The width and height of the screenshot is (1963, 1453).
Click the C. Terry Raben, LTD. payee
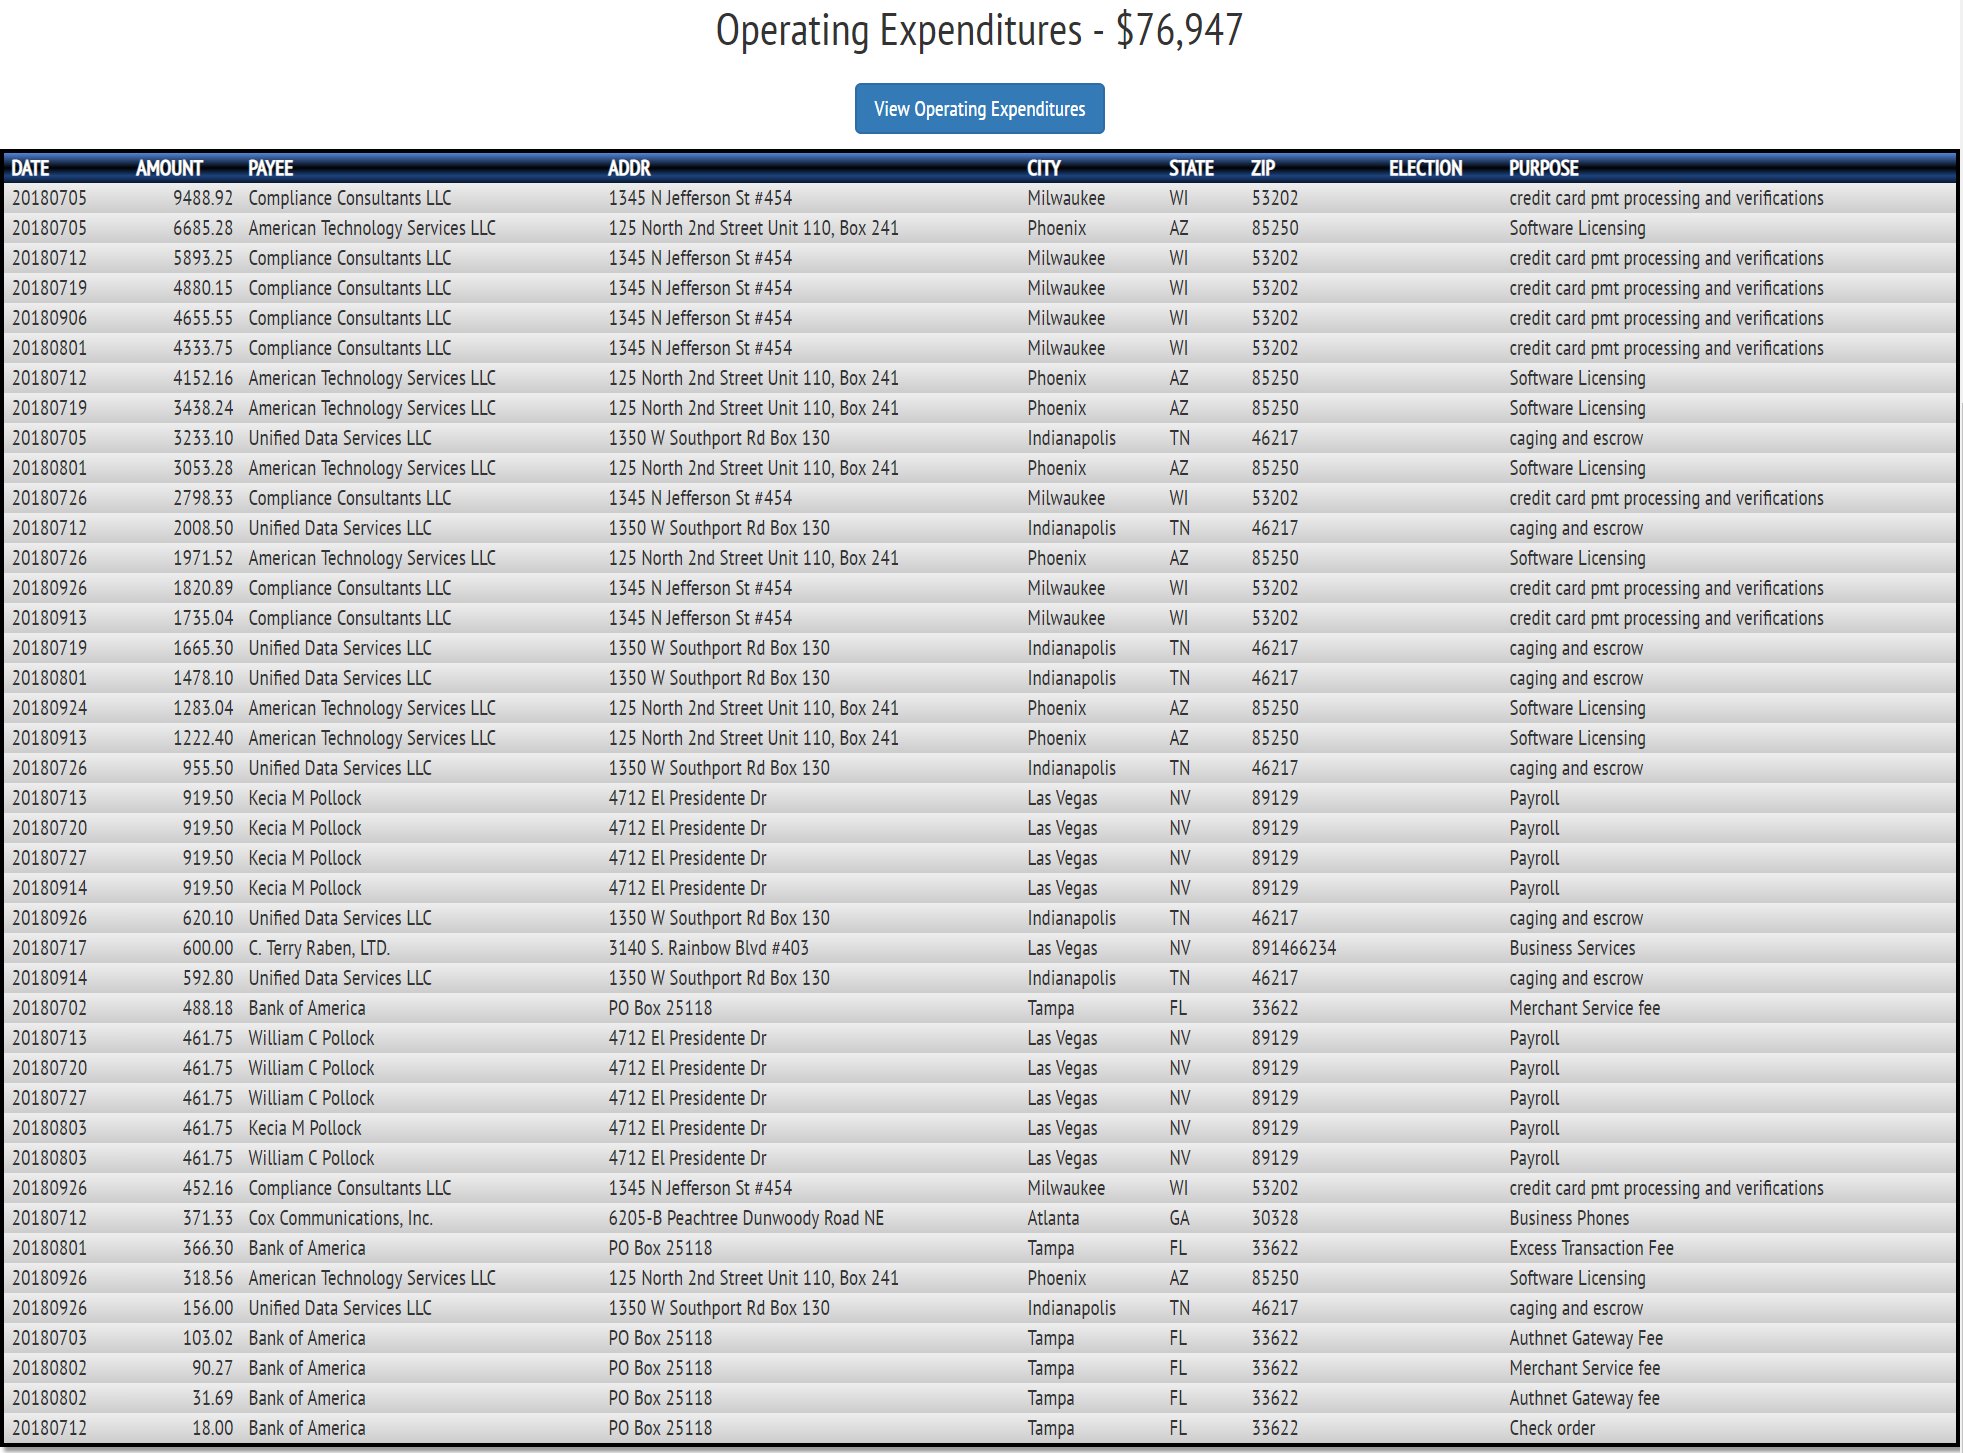pyautogui.click(x=319, y=948)
